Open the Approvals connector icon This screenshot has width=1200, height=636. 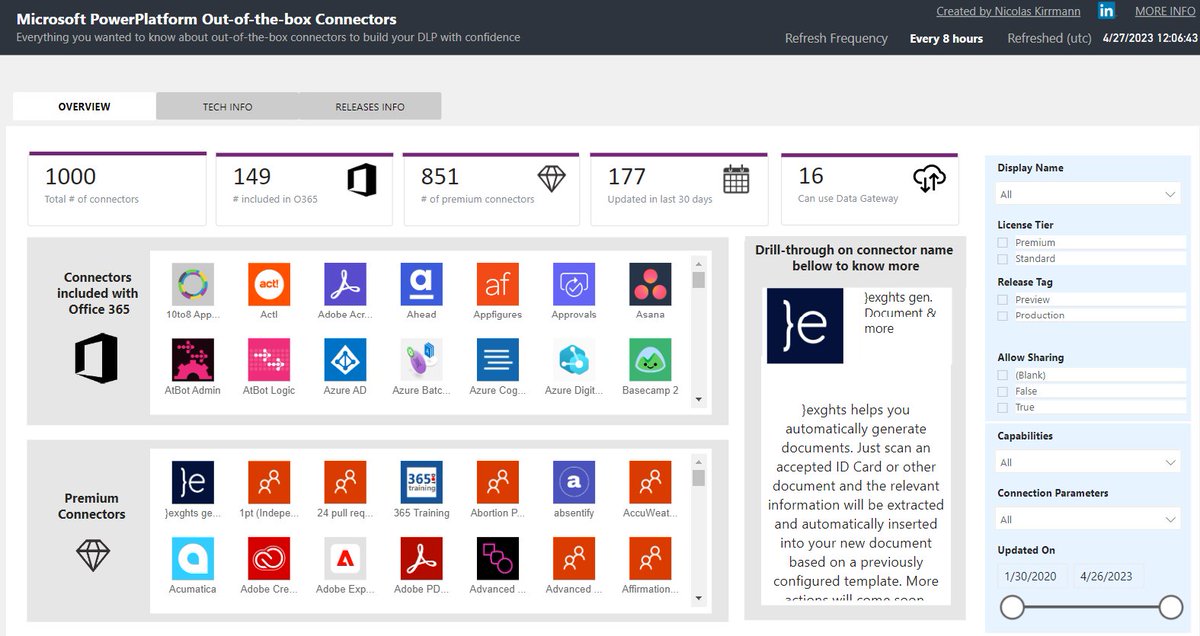tap(574, 284)
